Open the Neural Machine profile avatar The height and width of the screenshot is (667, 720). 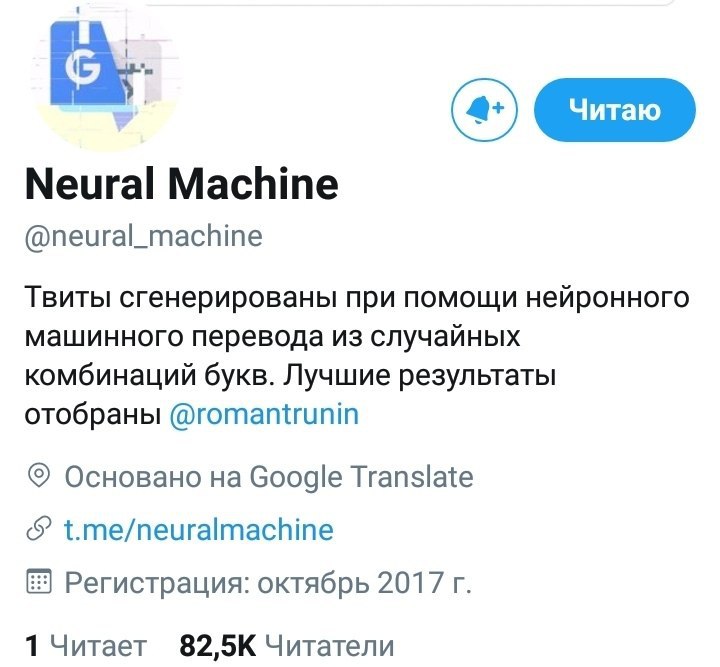[x=105, y=78]
